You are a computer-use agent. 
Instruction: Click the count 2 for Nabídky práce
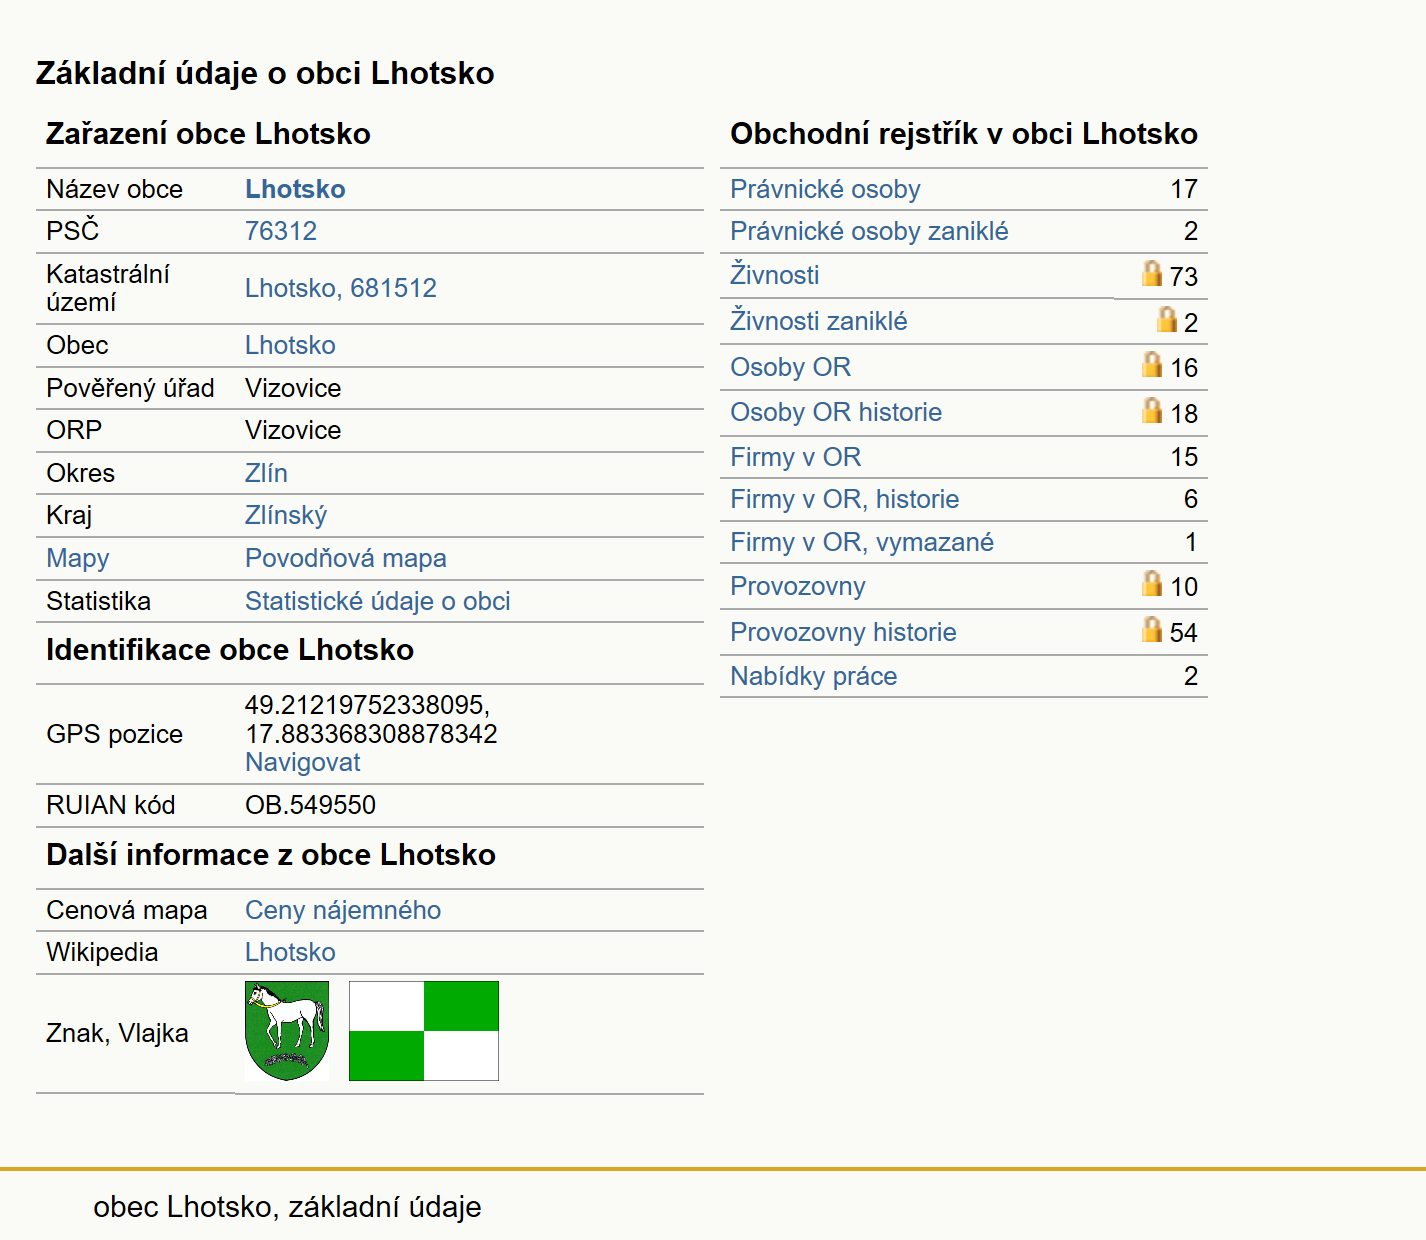(1190, 676)
